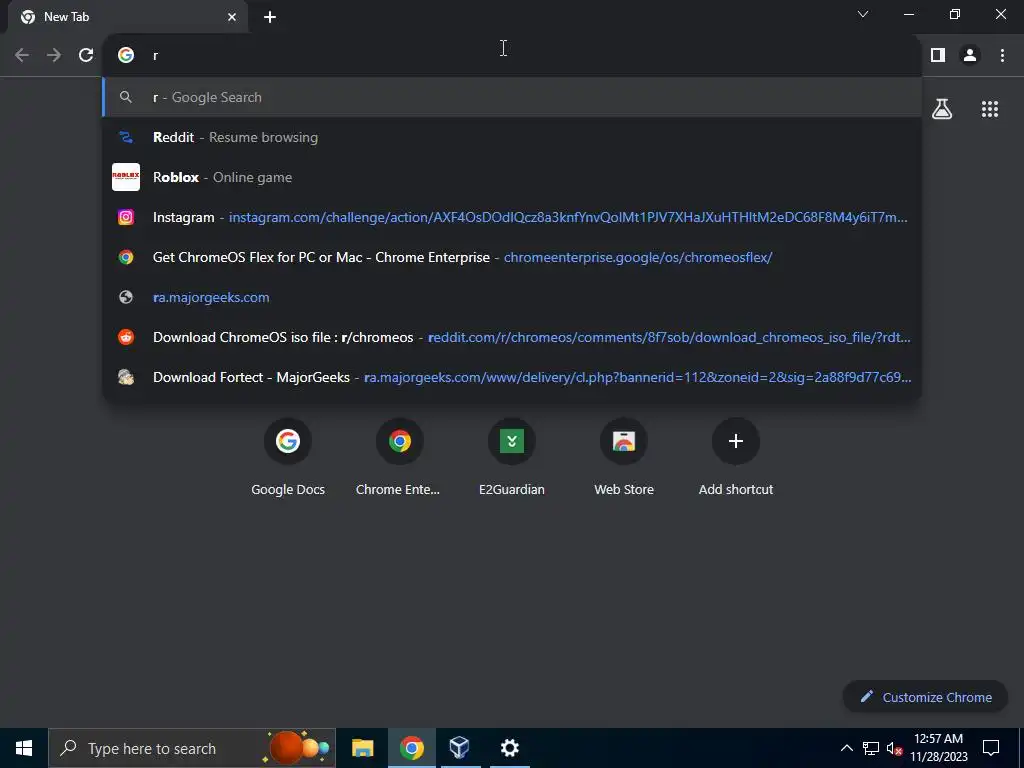
Task: Open File Explorer from taskbar
Action: pos(362,748)
